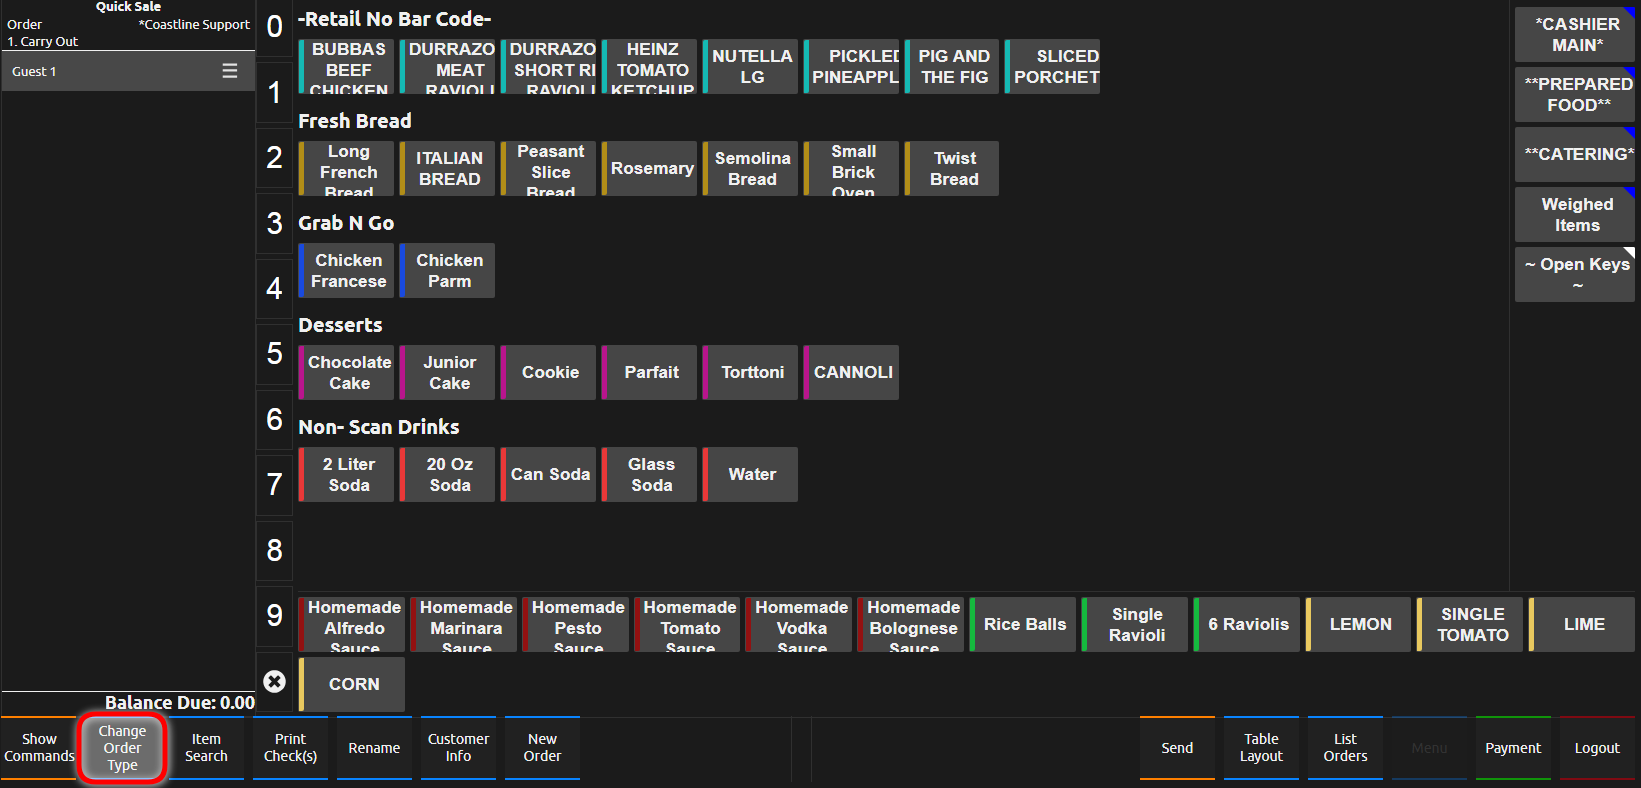
Task: Tap the number 6 keypad key
Action: pos(274,419)
